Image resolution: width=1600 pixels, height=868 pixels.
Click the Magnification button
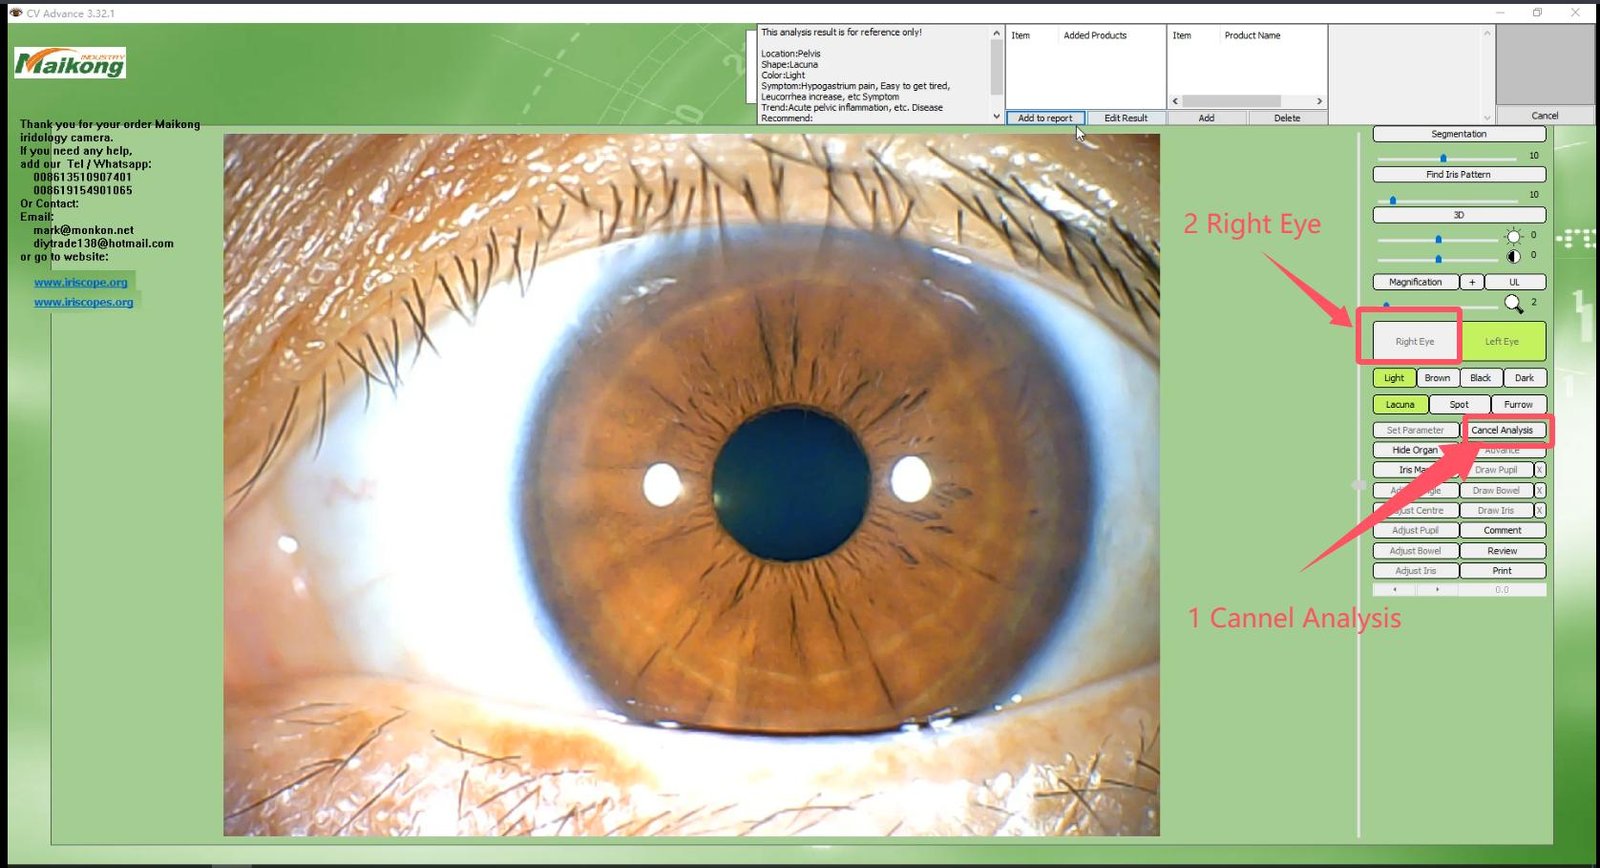(x=1415, y=282)
